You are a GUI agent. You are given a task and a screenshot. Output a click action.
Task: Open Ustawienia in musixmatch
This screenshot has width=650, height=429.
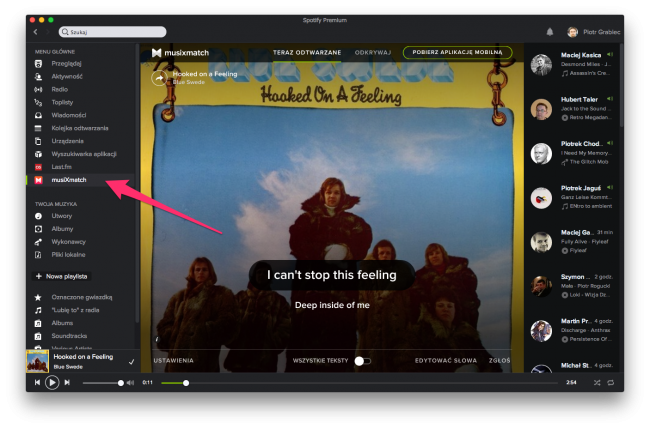[173, 361]
